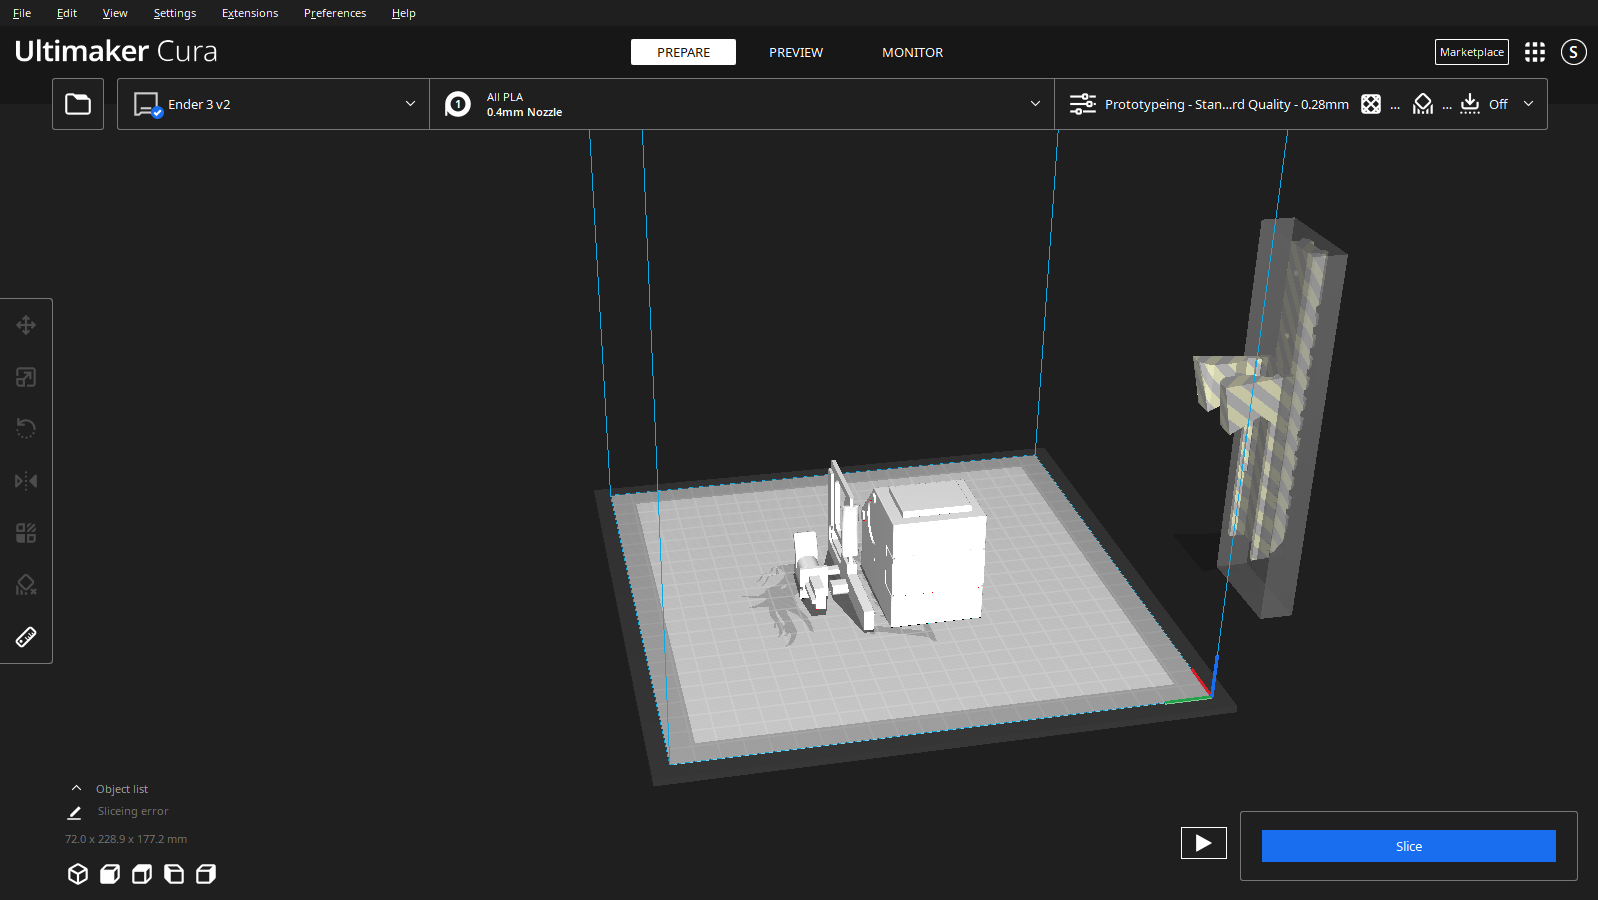The height and width of the screenshot is (900, 1598).
Task: Expand the Ender 3 v2 printer dropdown
Action: [273, 104]
